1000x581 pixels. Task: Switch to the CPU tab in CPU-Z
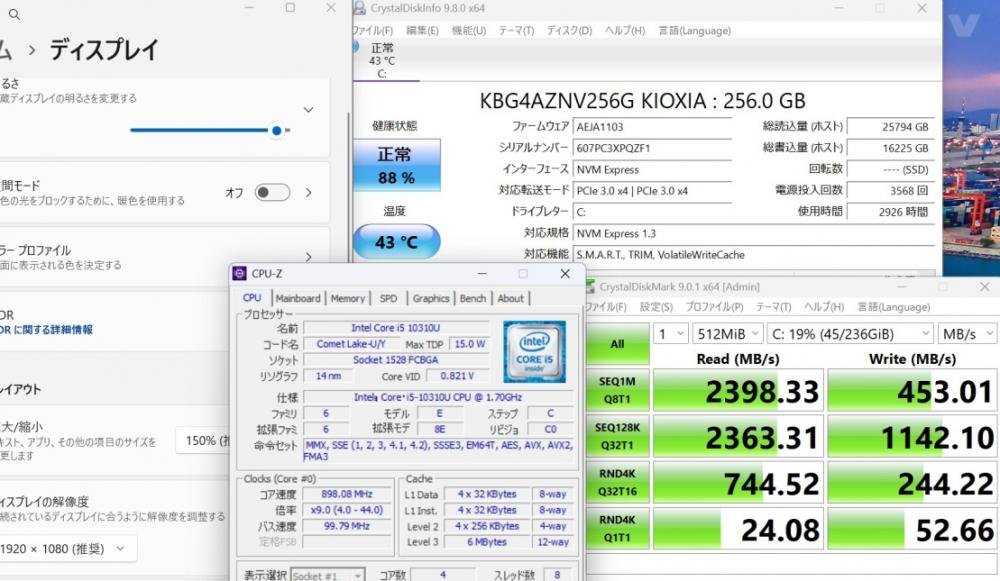coord(252,298)
